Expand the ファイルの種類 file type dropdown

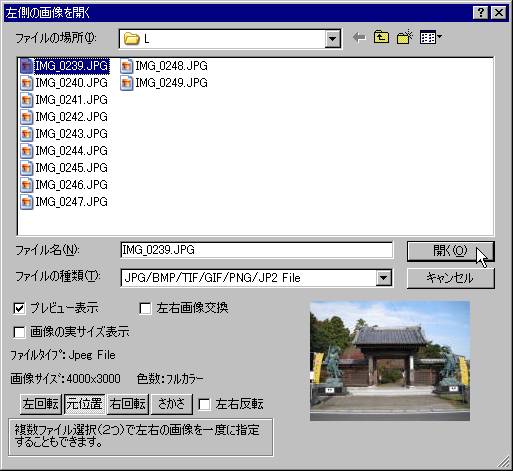(384, 278)
